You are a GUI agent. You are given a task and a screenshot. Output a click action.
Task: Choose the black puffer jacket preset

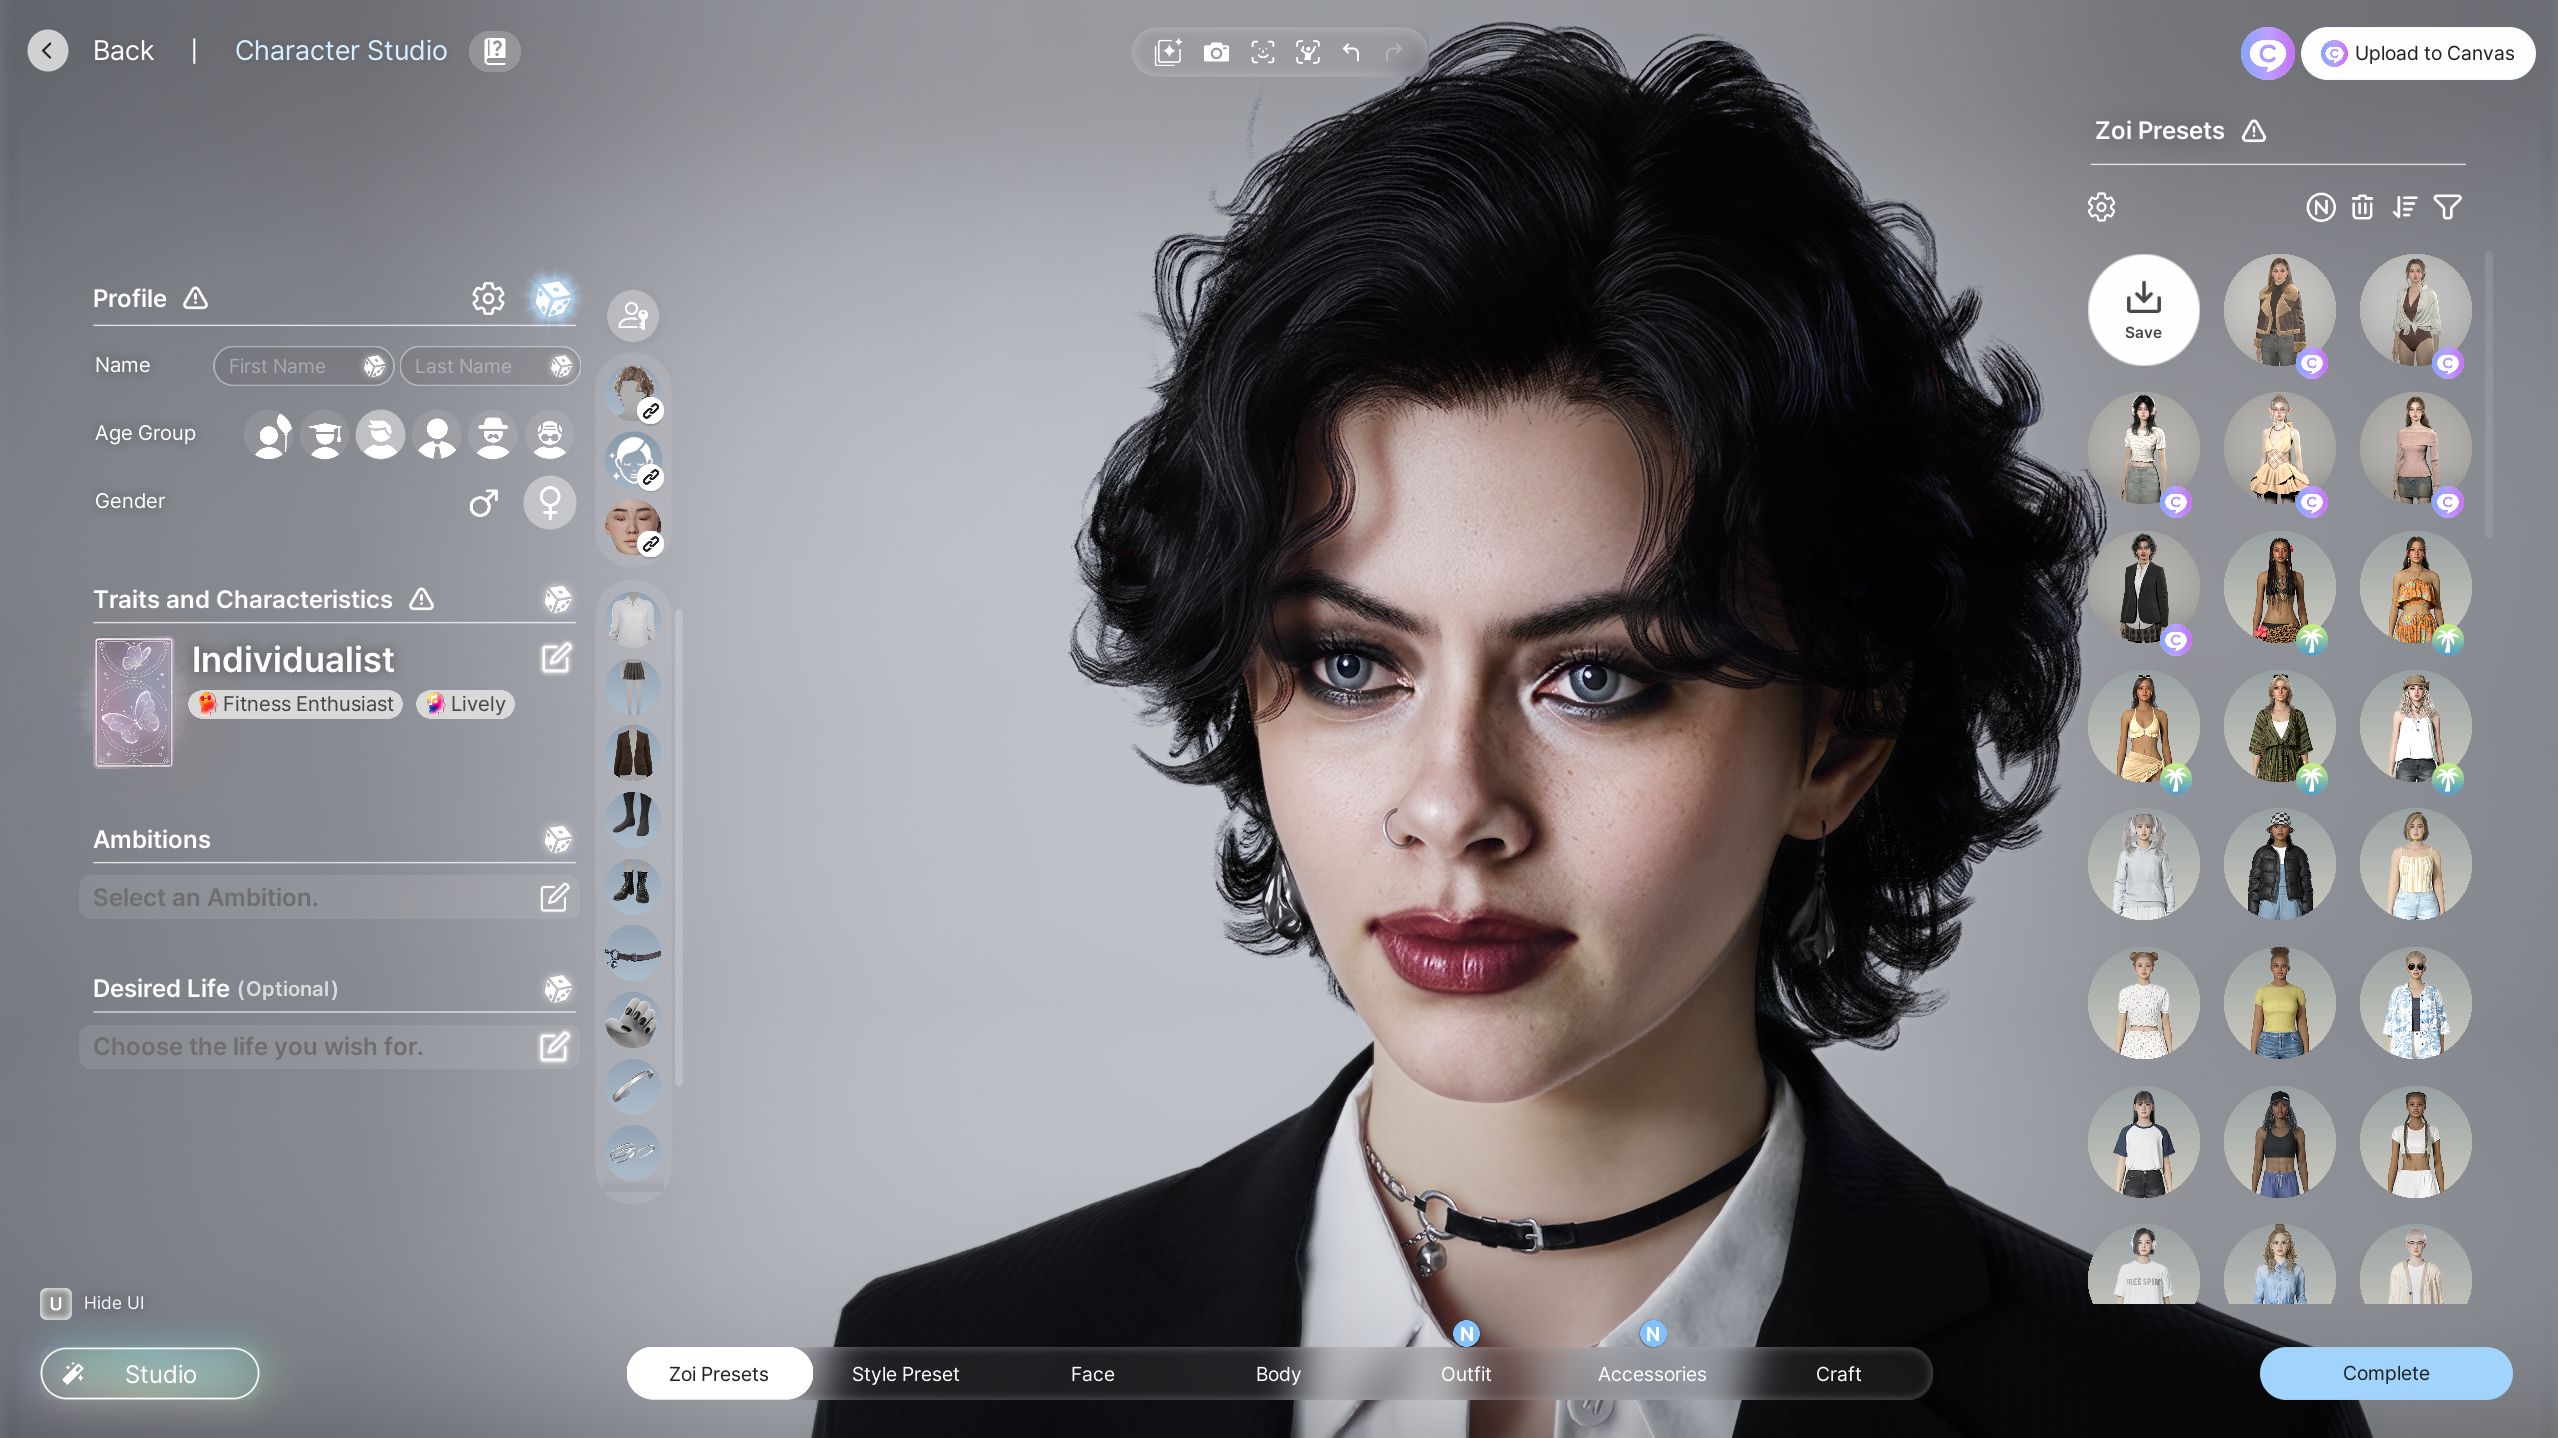pyautogui.click(x=2279, y=864)
